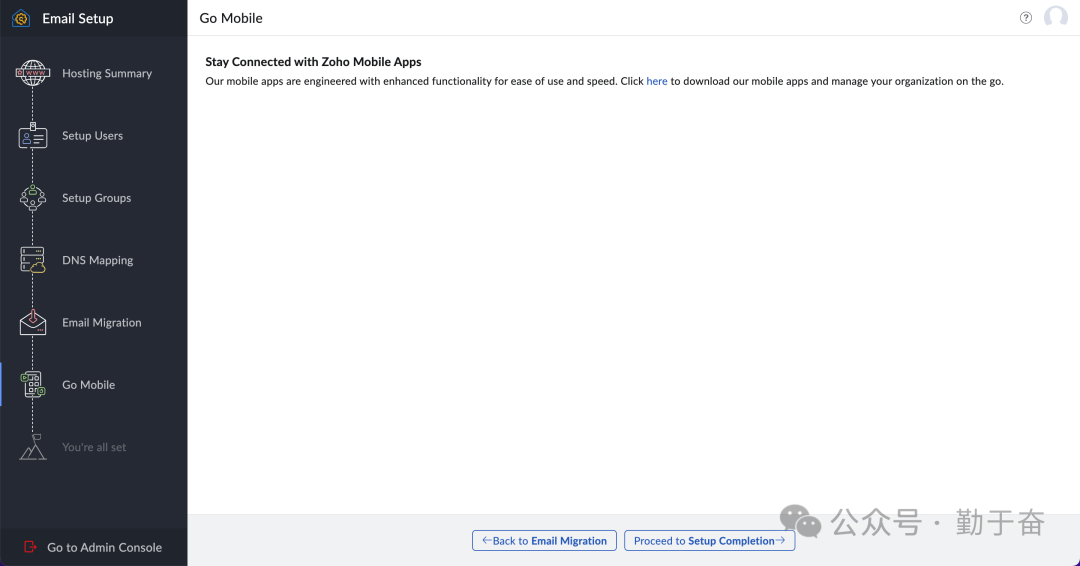The image size is (1080, 566).
Task: Go to the DNS Mapping step
Action: click(97, 260)
